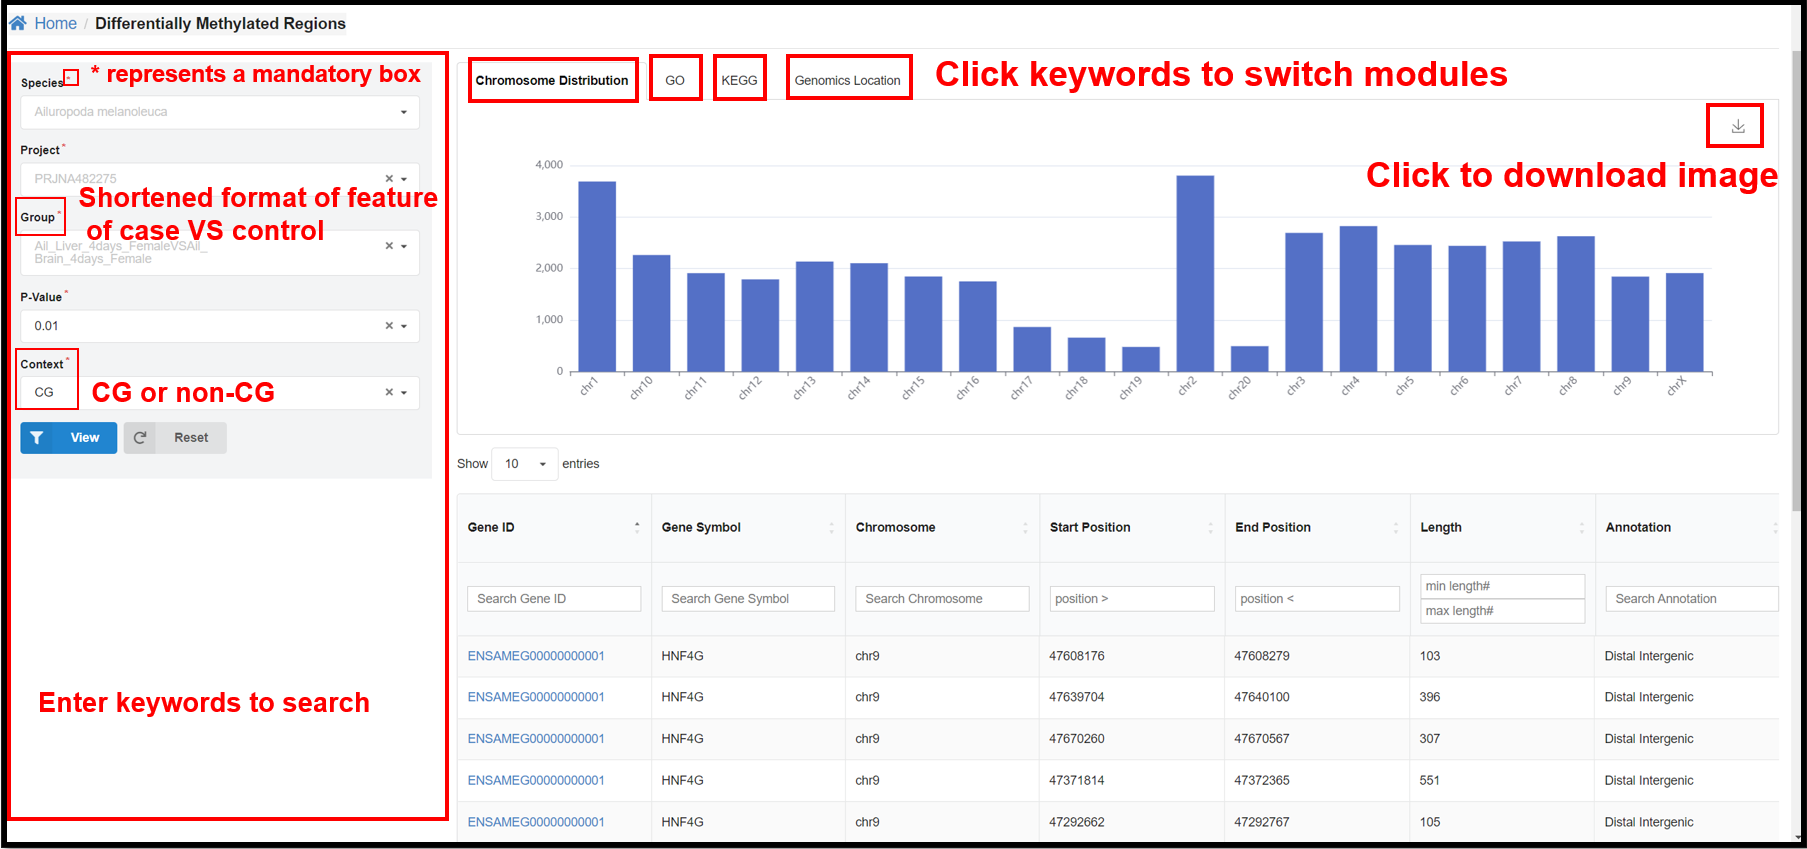Sort table by Start Position column

1210,527
